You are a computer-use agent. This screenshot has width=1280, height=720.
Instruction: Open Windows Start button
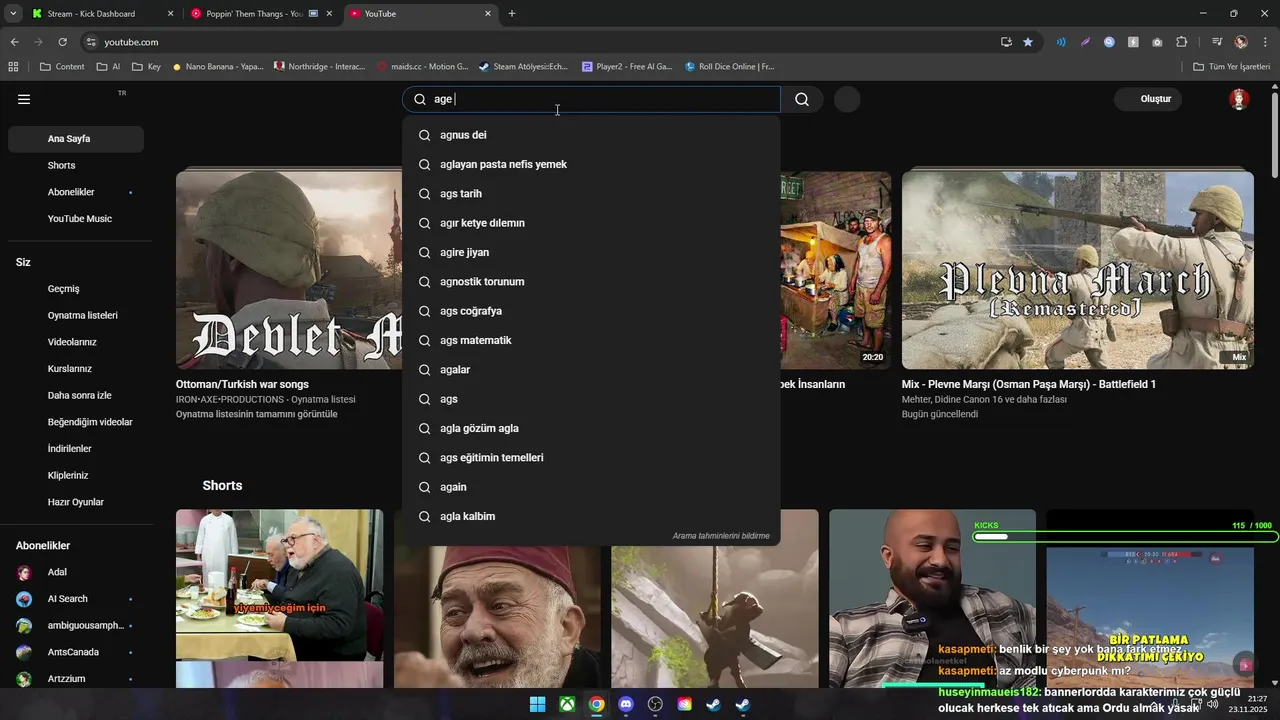point(537,704)
